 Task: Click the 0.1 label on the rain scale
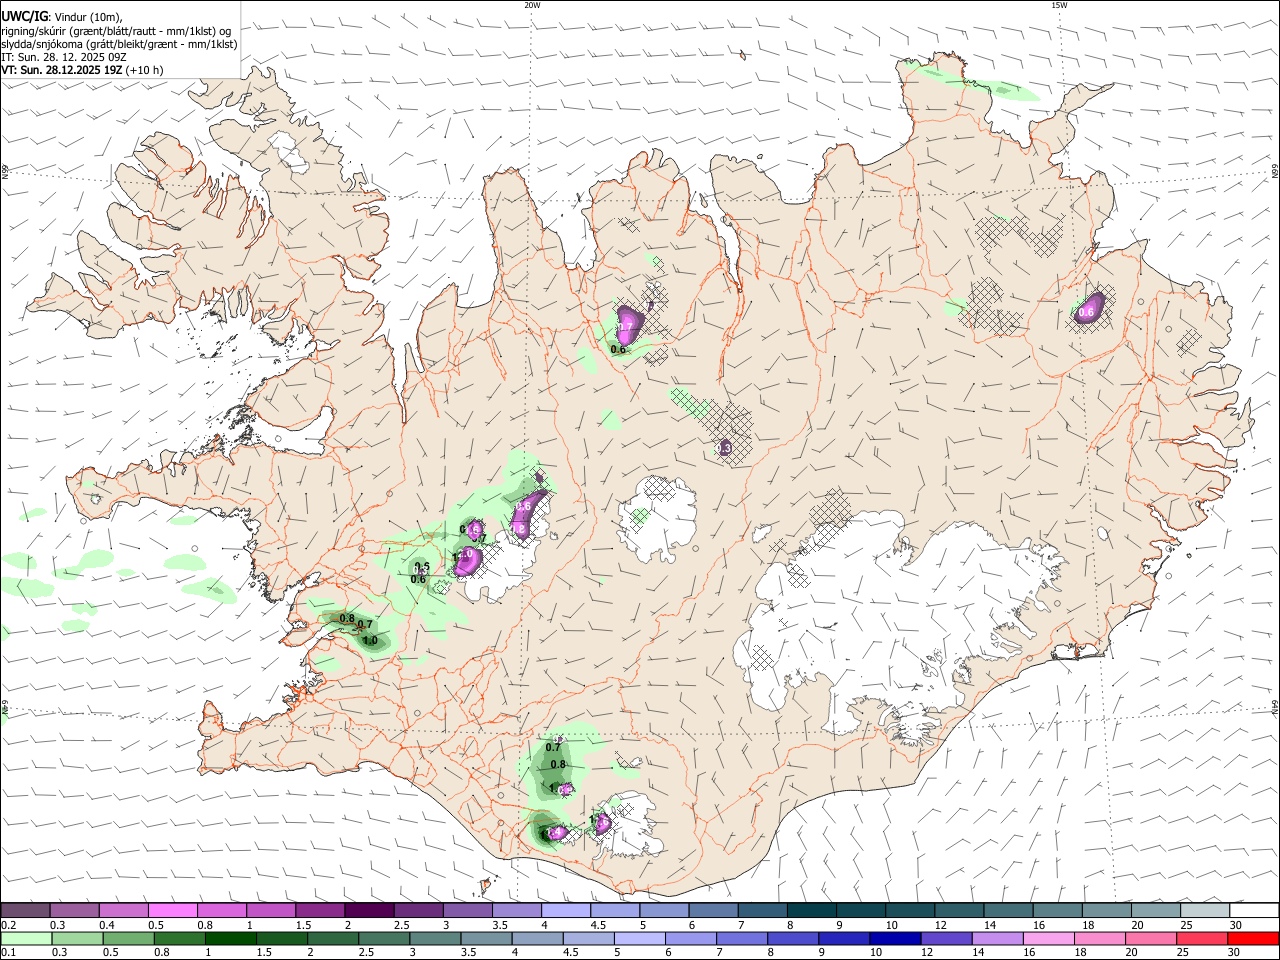click(7, 953)
